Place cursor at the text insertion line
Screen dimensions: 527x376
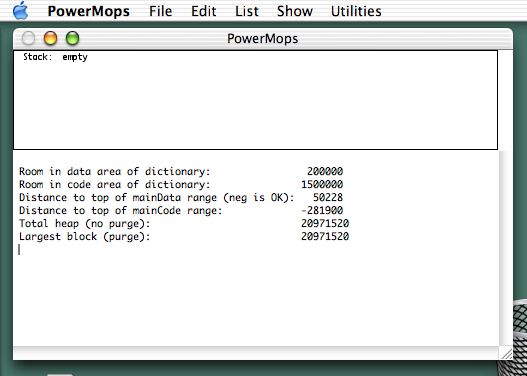19,250
